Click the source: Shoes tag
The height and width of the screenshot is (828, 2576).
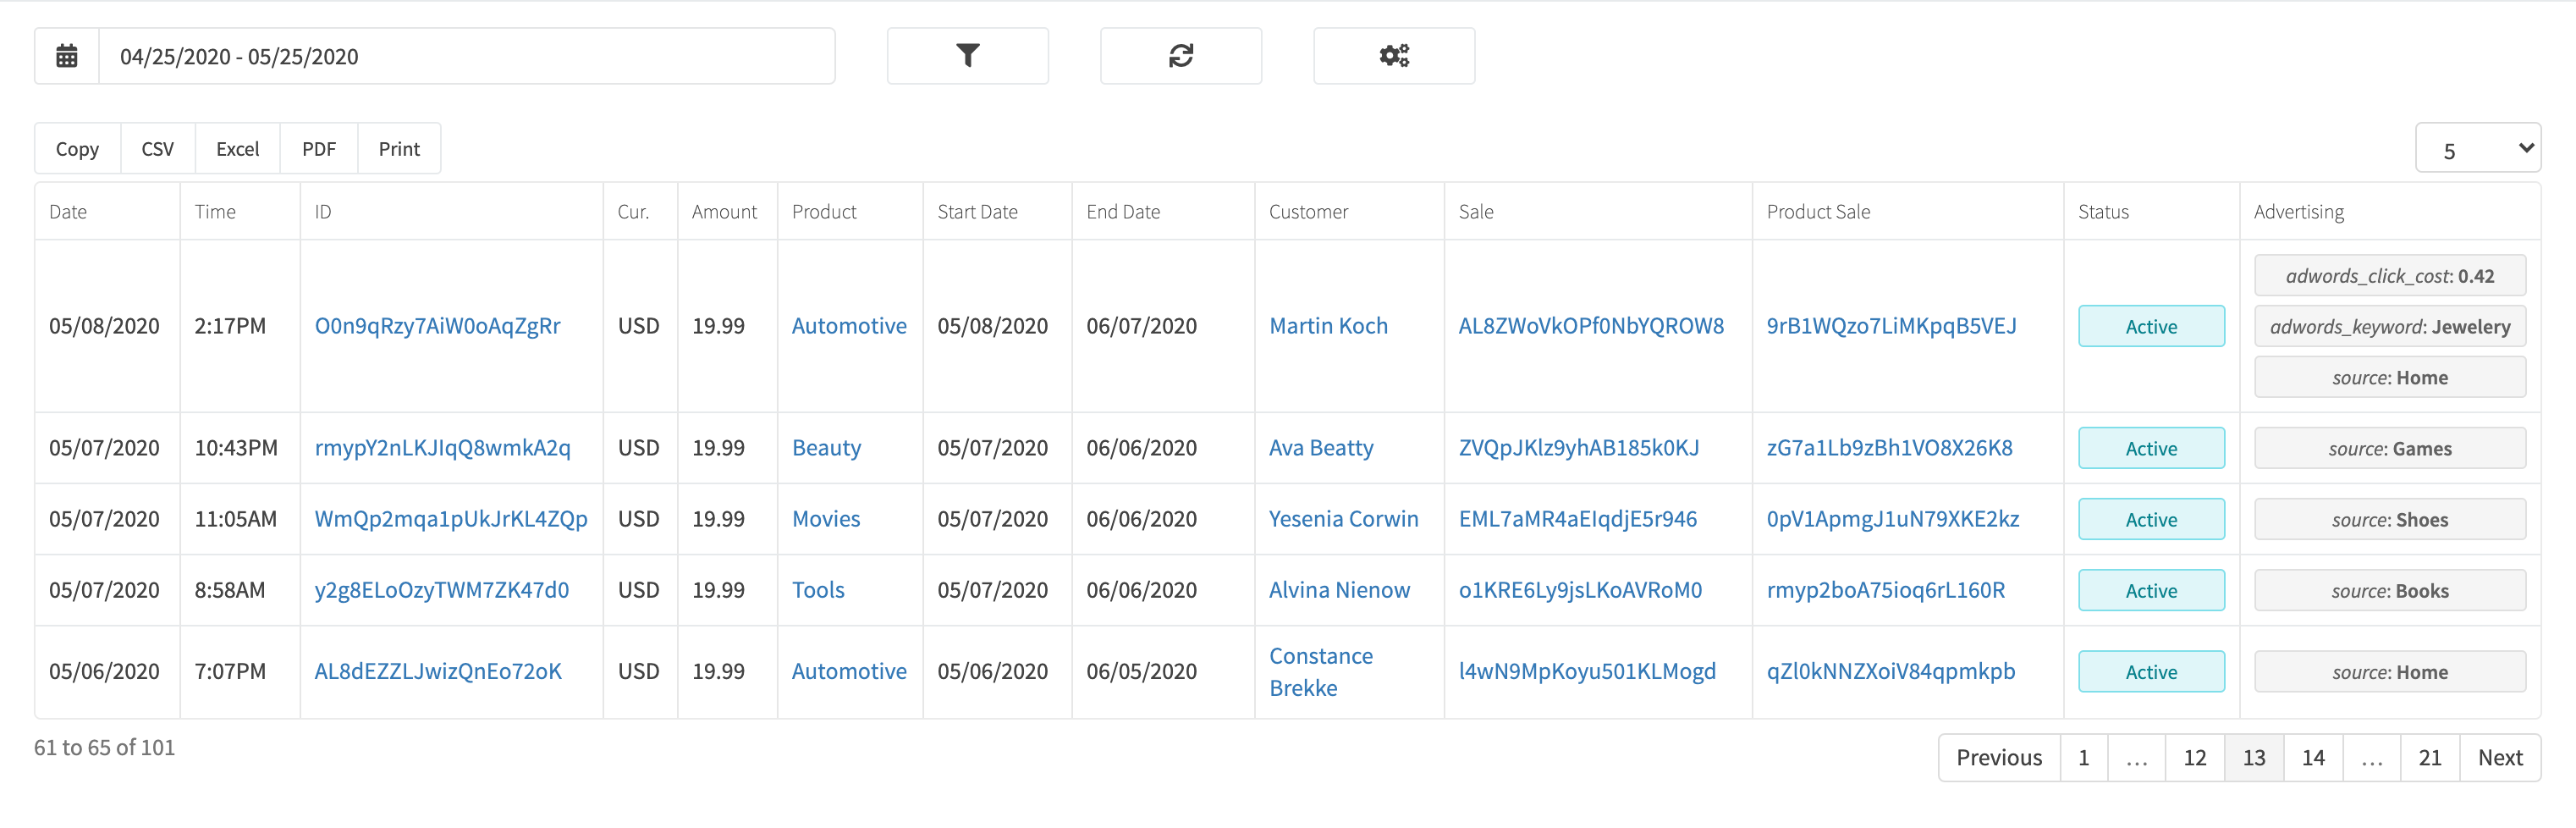coord(2390,520)
